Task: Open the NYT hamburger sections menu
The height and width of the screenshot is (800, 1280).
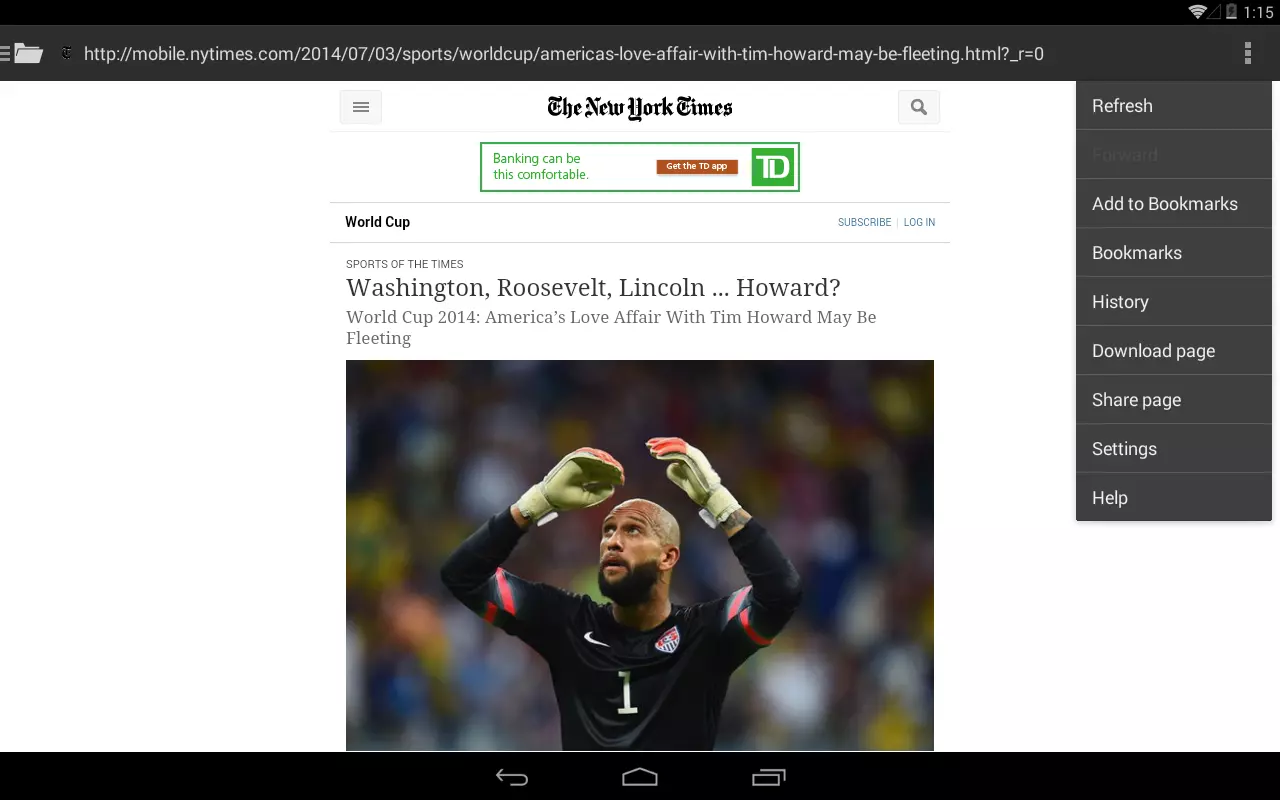Action: pos(361,107)
